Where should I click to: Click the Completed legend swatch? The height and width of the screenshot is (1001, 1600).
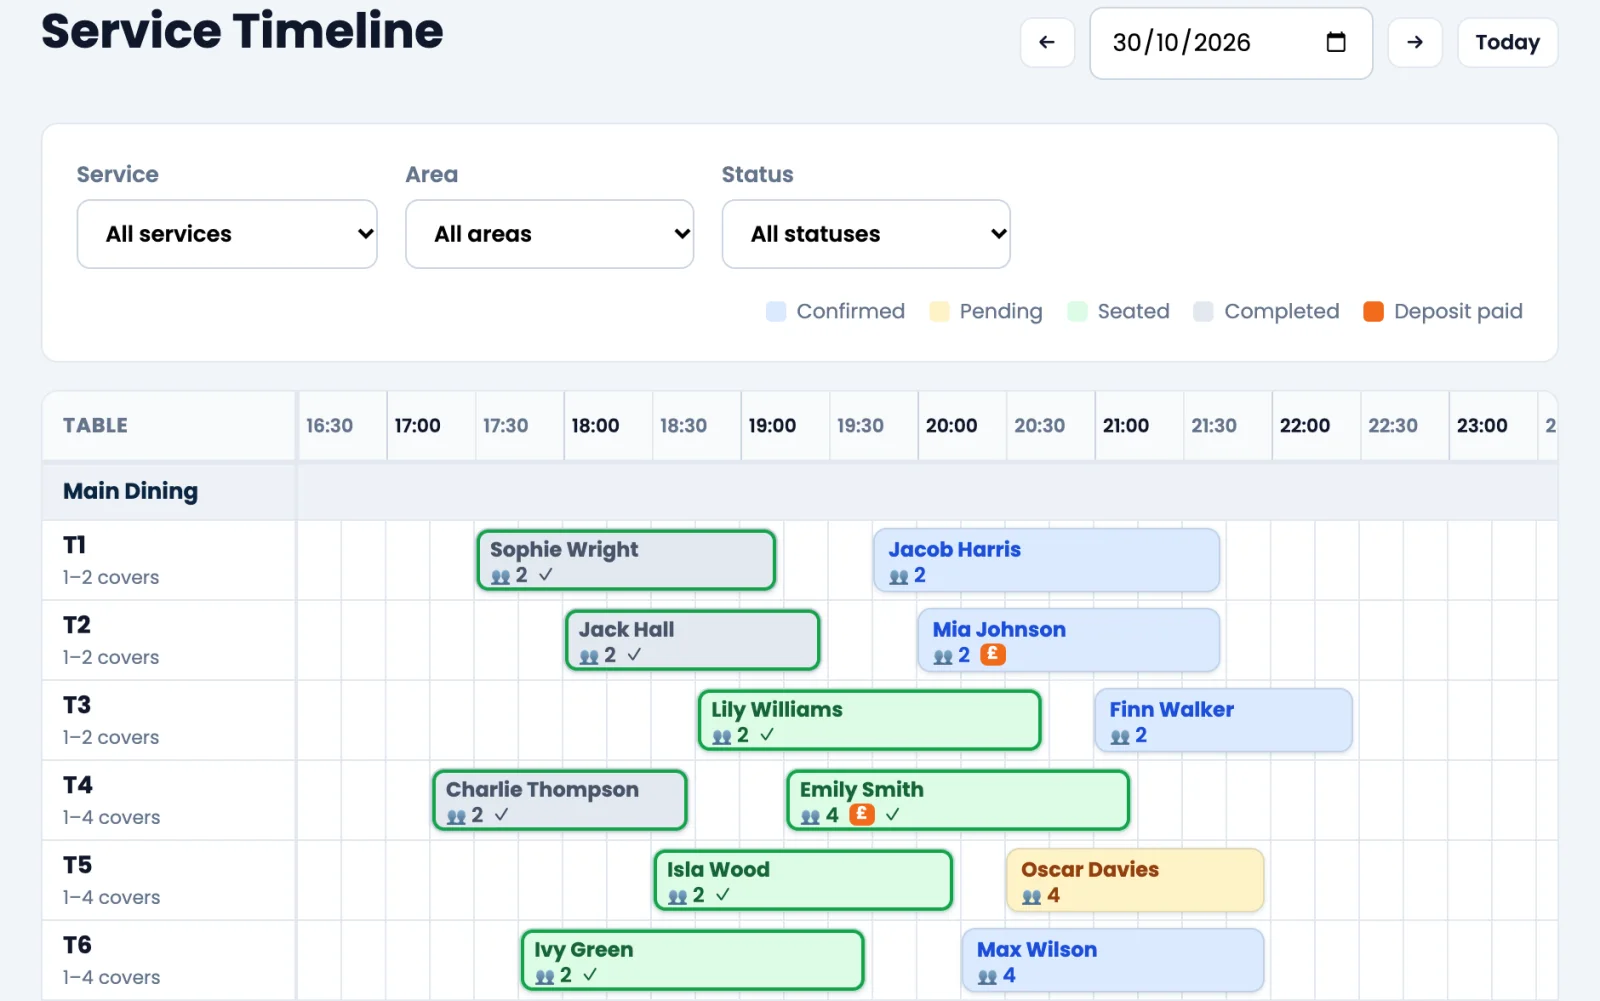click(1203, 311)
